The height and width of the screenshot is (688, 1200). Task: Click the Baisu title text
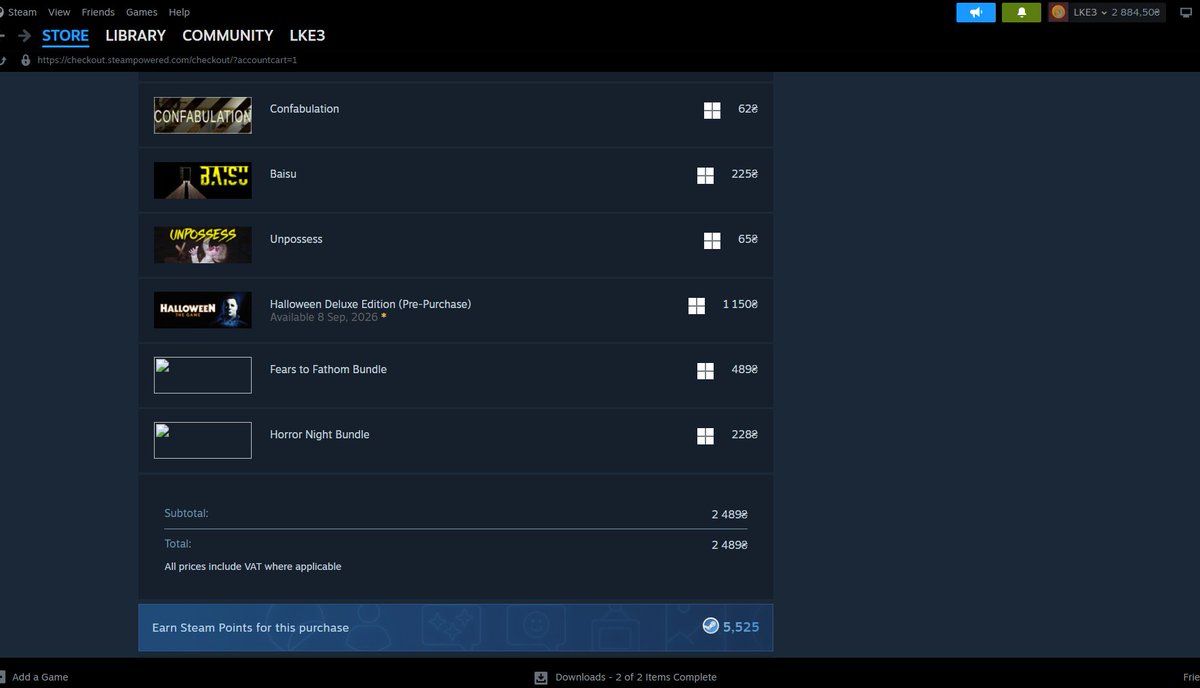click(x=283, y=174)
